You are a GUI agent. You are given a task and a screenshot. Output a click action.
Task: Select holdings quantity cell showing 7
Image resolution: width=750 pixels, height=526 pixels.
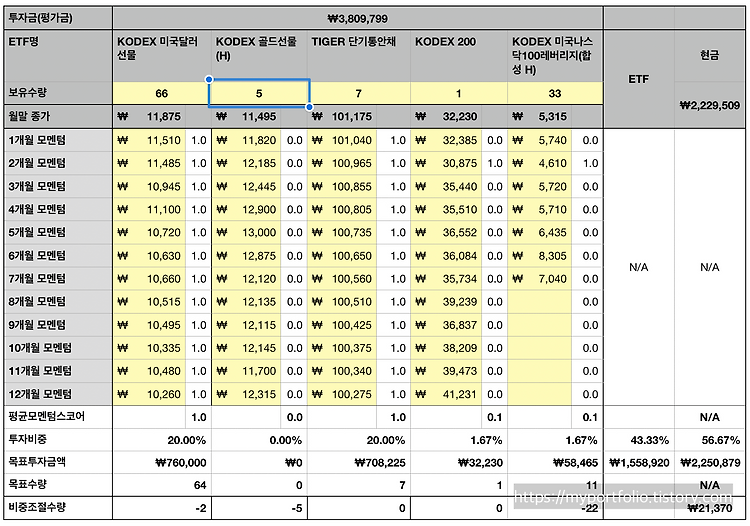coord(359,93)
